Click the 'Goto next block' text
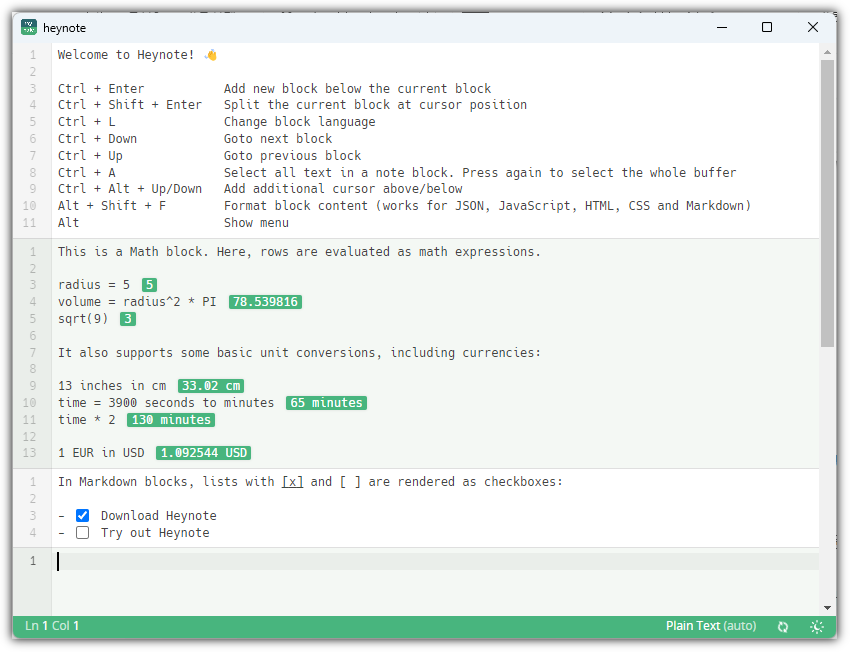This screenshot has width=850, height=652. pos(278,139)
